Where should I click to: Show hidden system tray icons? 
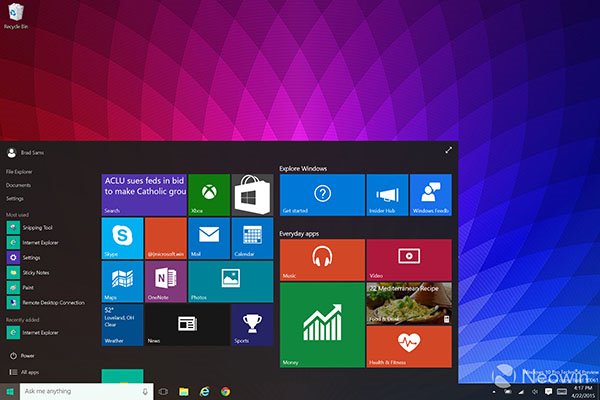pyautogui.click(x=494, y=392)
